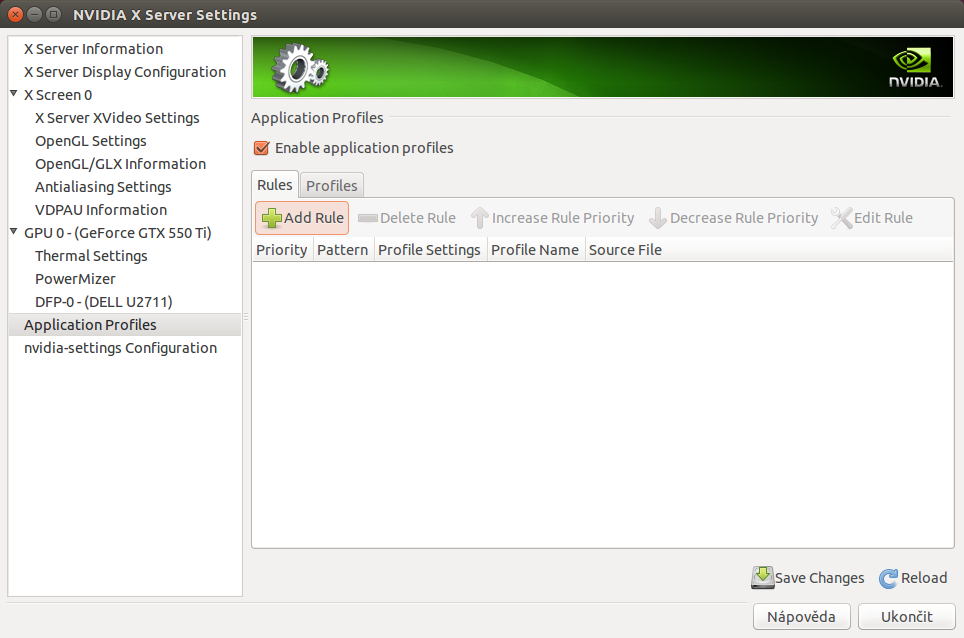Select the X Screen 0 entry
This screenshot has height=638, width=964.
pos(125,95)
